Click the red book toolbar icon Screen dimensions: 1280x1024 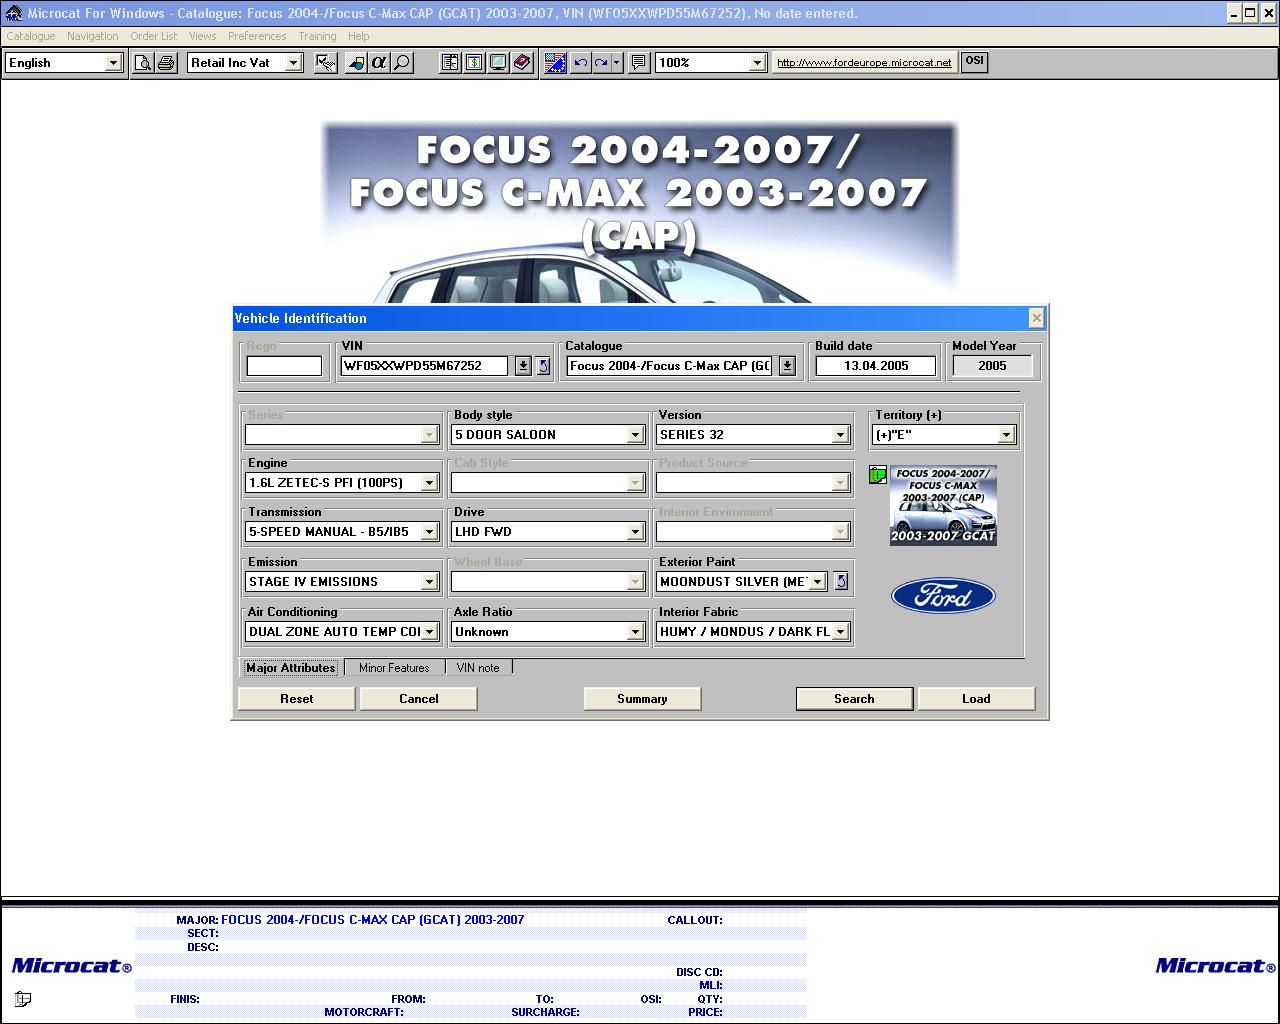pyautogui.click(x=522, y=63)
